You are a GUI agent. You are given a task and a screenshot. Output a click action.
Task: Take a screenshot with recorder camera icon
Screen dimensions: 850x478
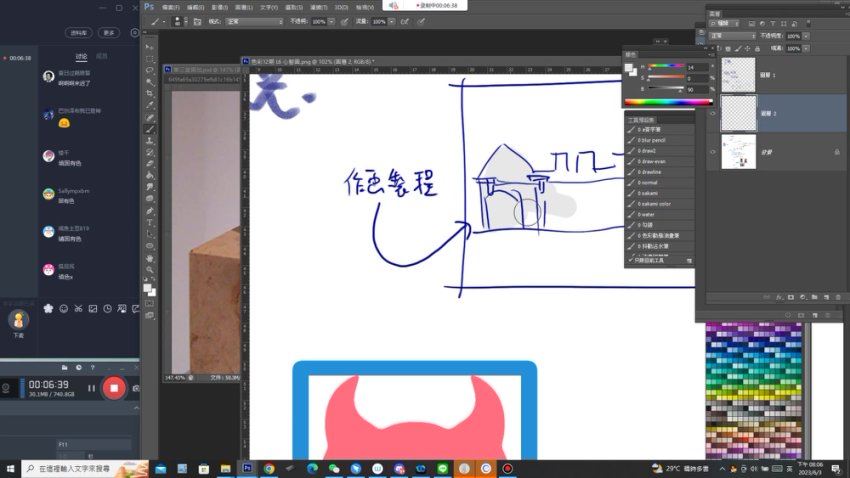136,388
